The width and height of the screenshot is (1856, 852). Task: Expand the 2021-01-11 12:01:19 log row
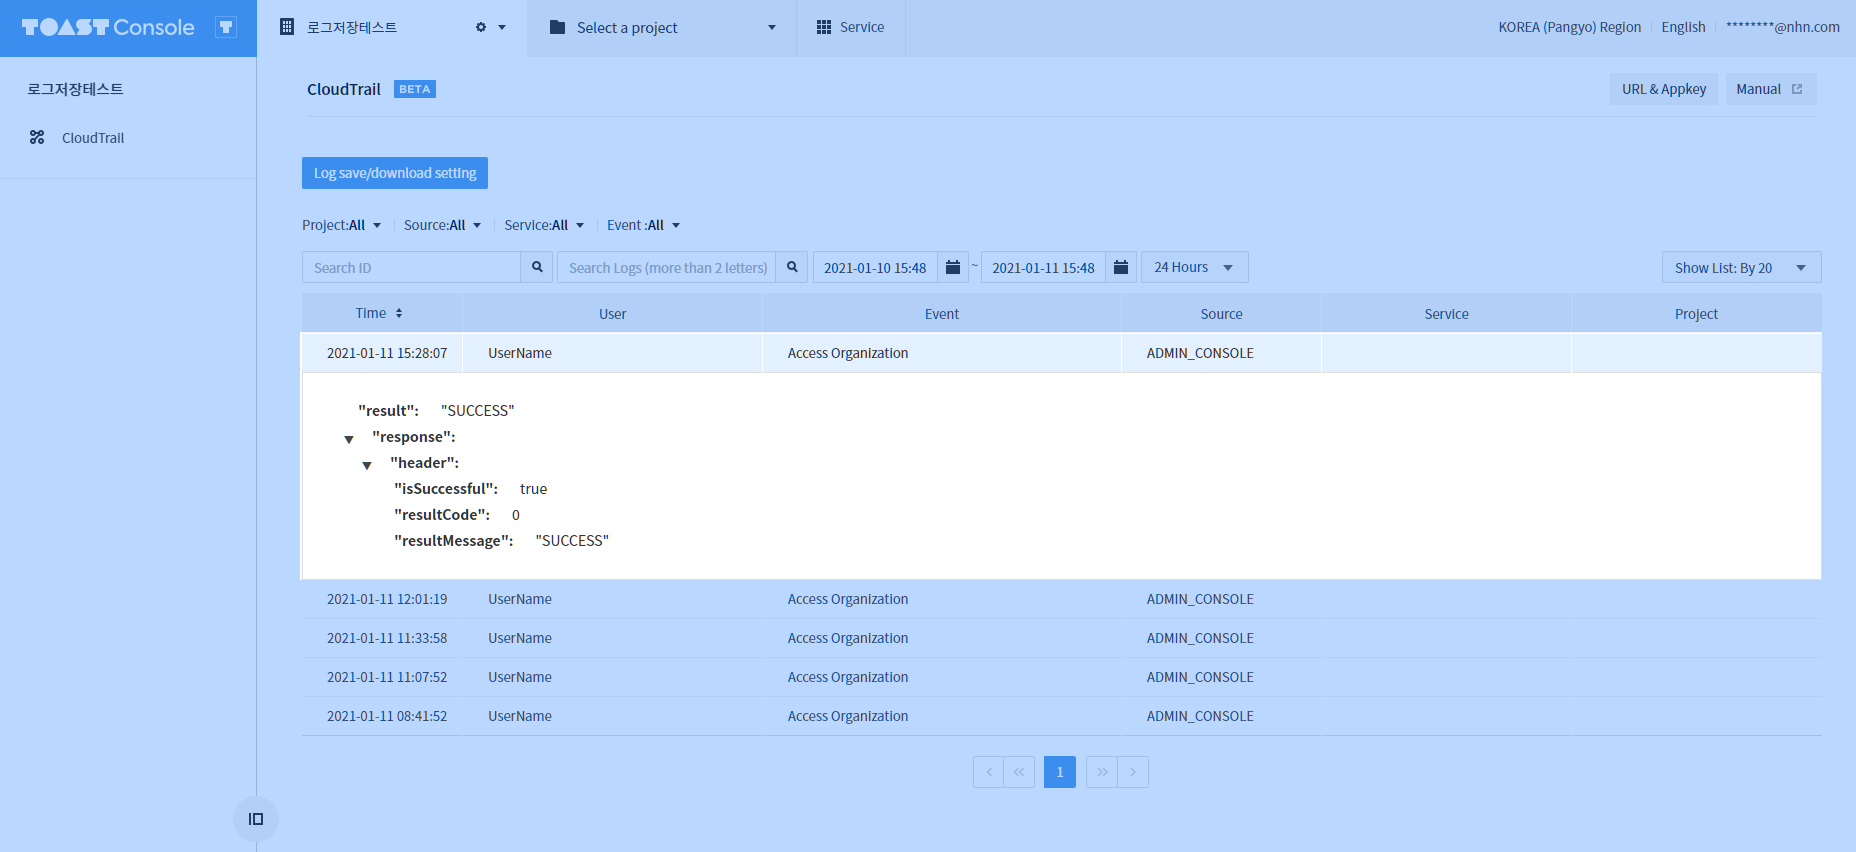1061,599
